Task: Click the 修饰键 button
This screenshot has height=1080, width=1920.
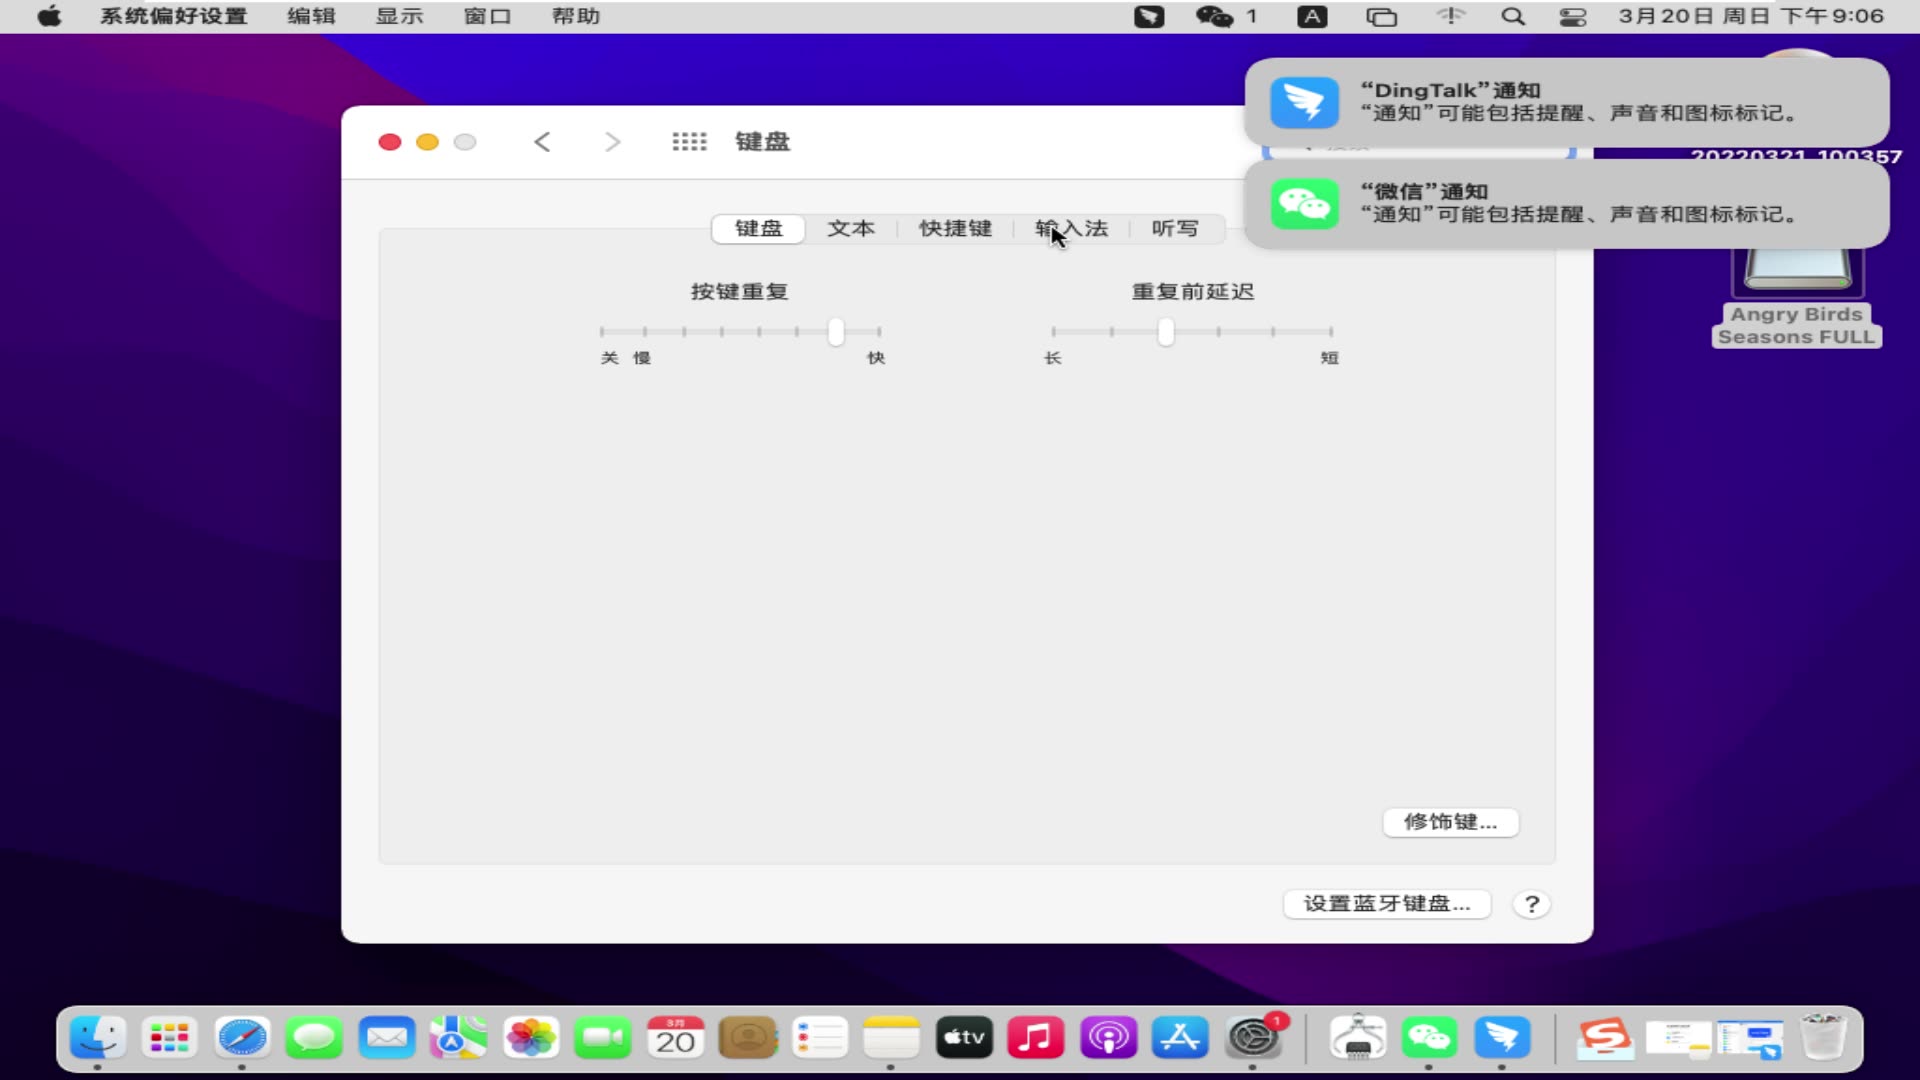Action: click(1450, 822)
